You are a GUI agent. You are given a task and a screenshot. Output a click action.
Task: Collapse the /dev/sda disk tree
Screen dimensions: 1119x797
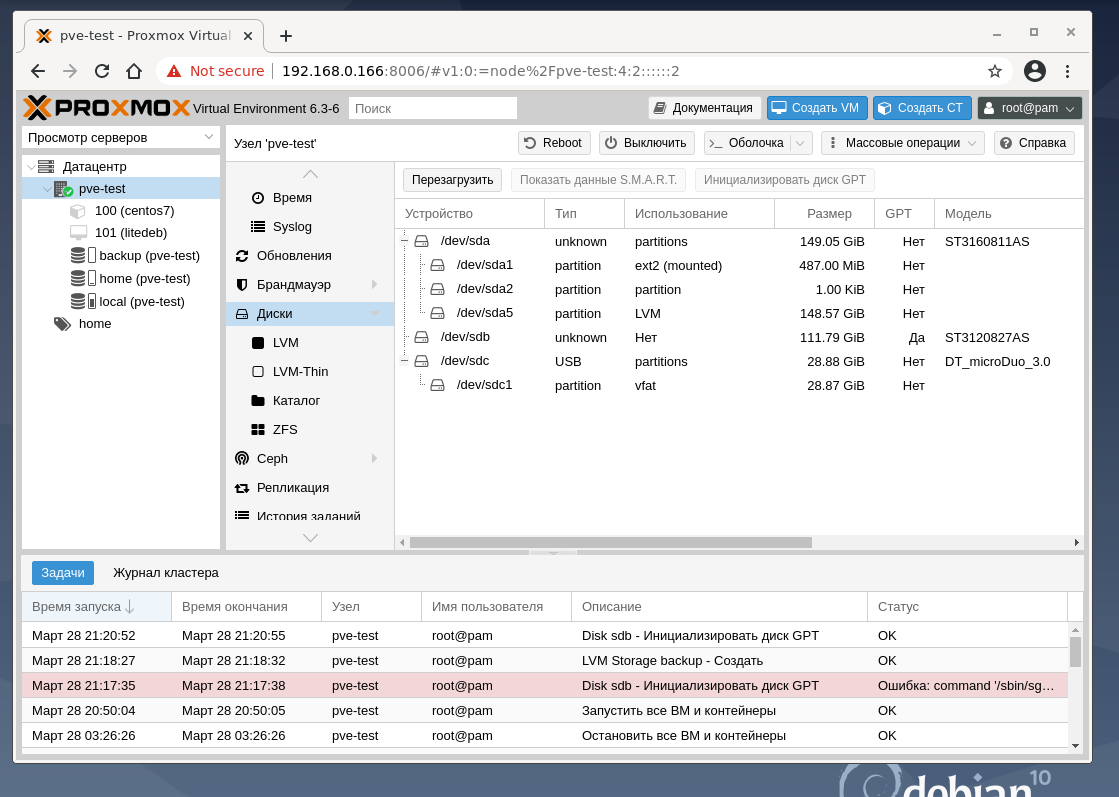pos(405,241)
